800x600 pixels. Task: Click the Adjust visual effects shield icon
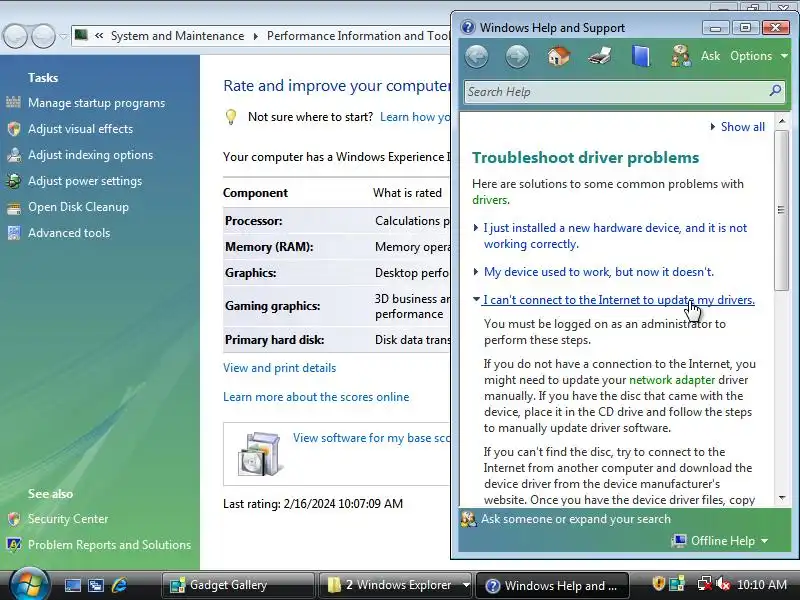pos(14,129)
